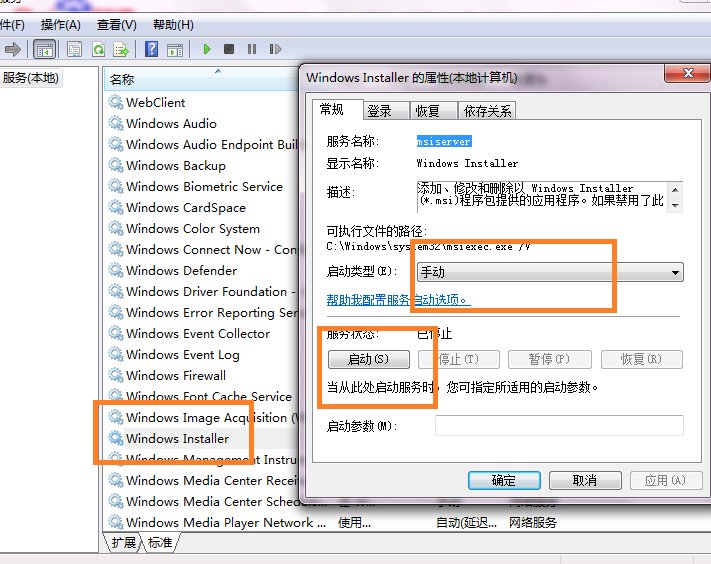711x564 pixels.
Task: Select Windows Media Center Receiver row
Action: coord(204,480)
